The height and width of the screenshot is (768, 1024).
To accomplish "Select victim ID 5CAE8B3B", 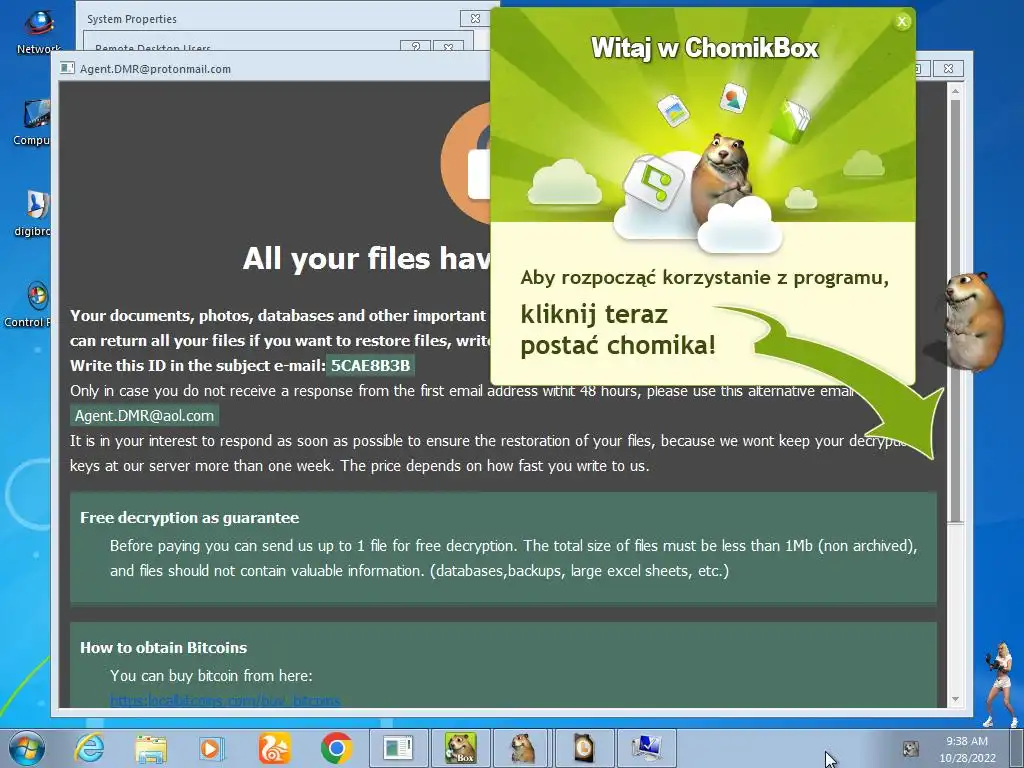I will pos(370,366).
